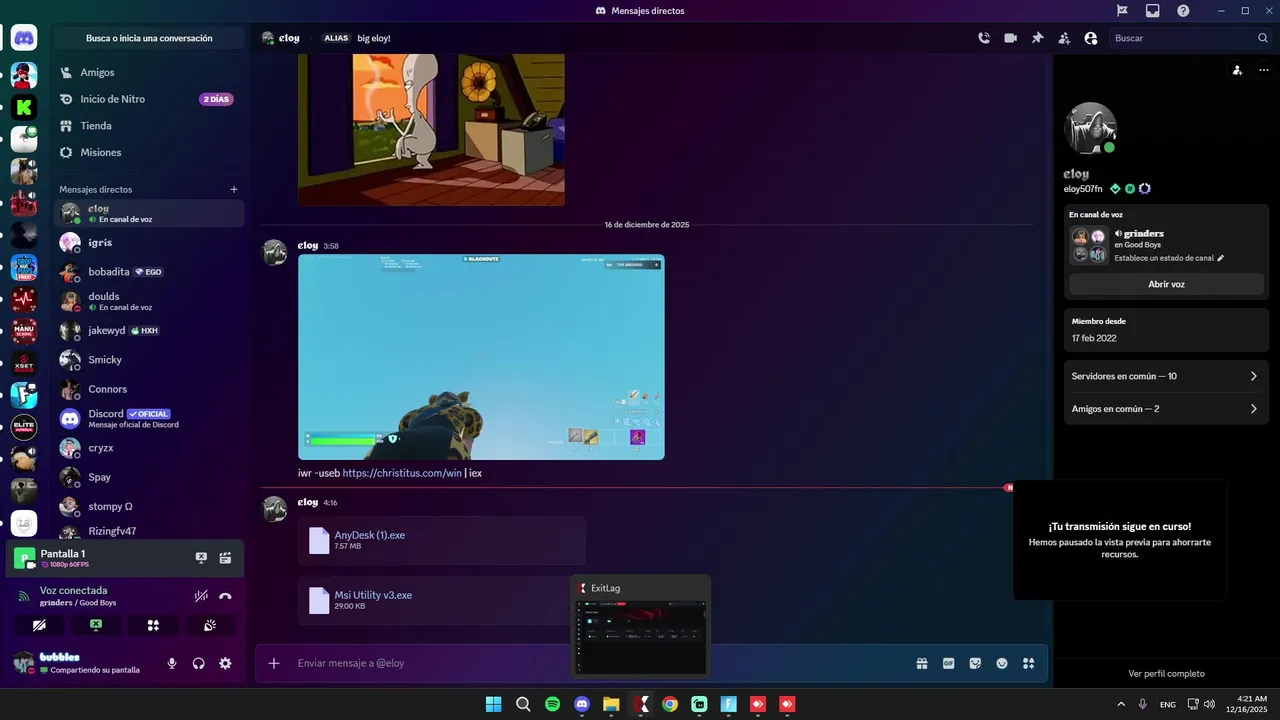Open the Misiones quests page

click(x=148, y=152)
